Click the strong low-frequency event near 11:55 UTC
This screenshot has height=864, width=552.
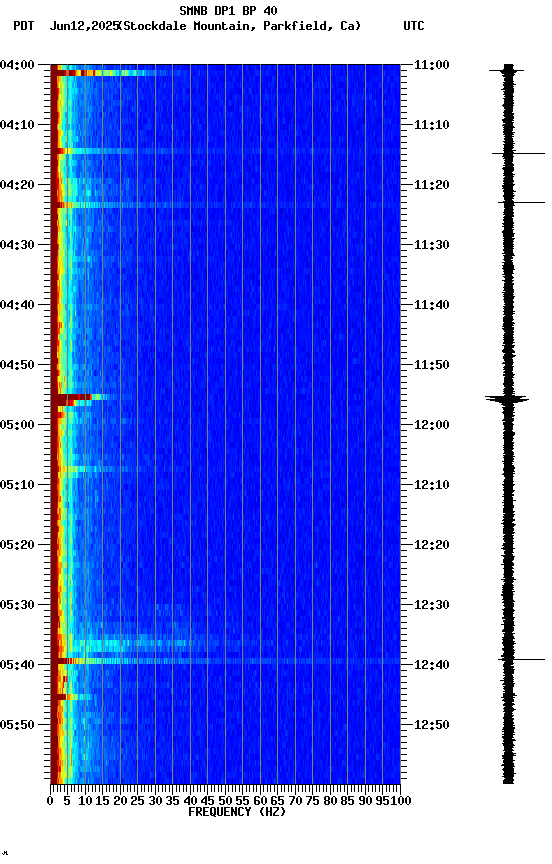[83, 398]
